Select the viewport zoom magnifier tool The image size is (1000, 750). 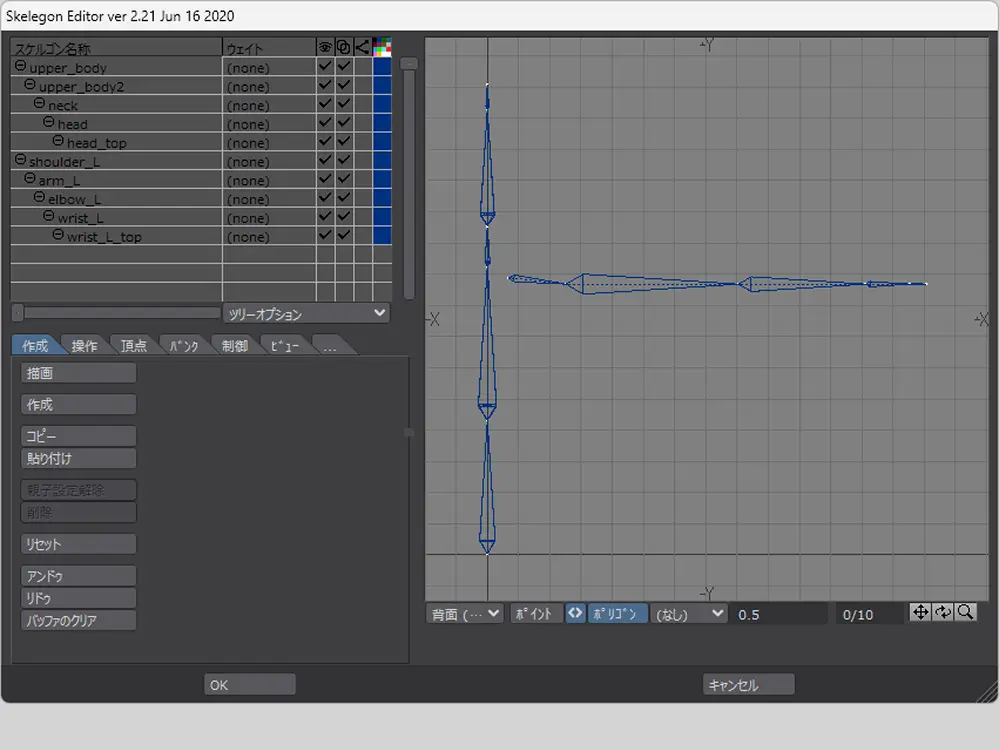[x=965, y=612]
